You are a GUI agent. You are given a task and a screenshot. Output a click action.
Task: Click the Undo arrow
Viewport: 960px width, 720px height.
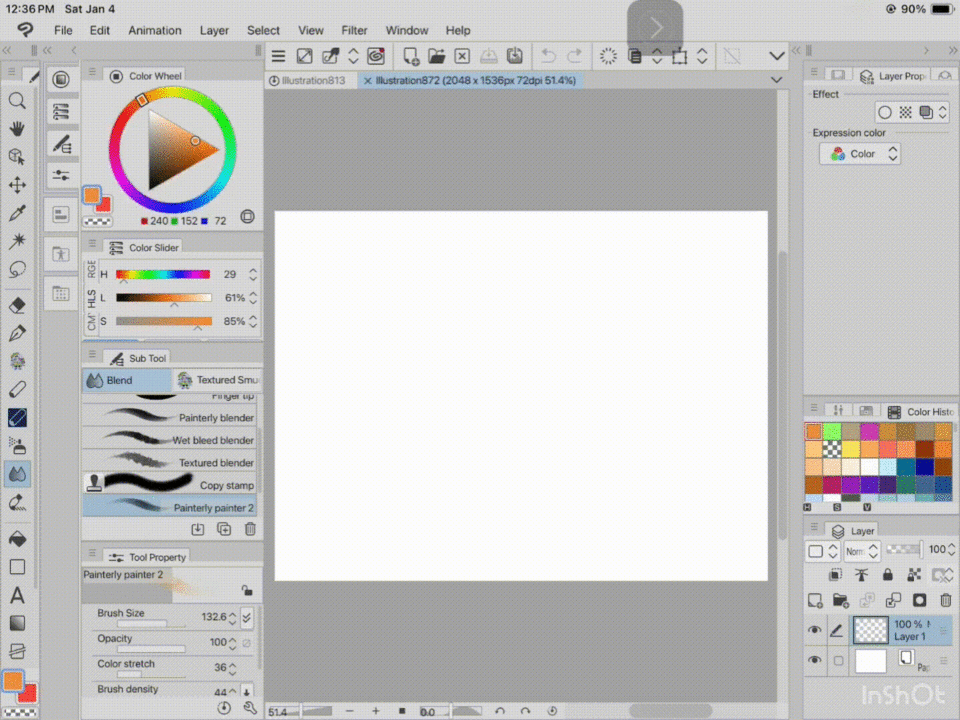coord(548,56)
